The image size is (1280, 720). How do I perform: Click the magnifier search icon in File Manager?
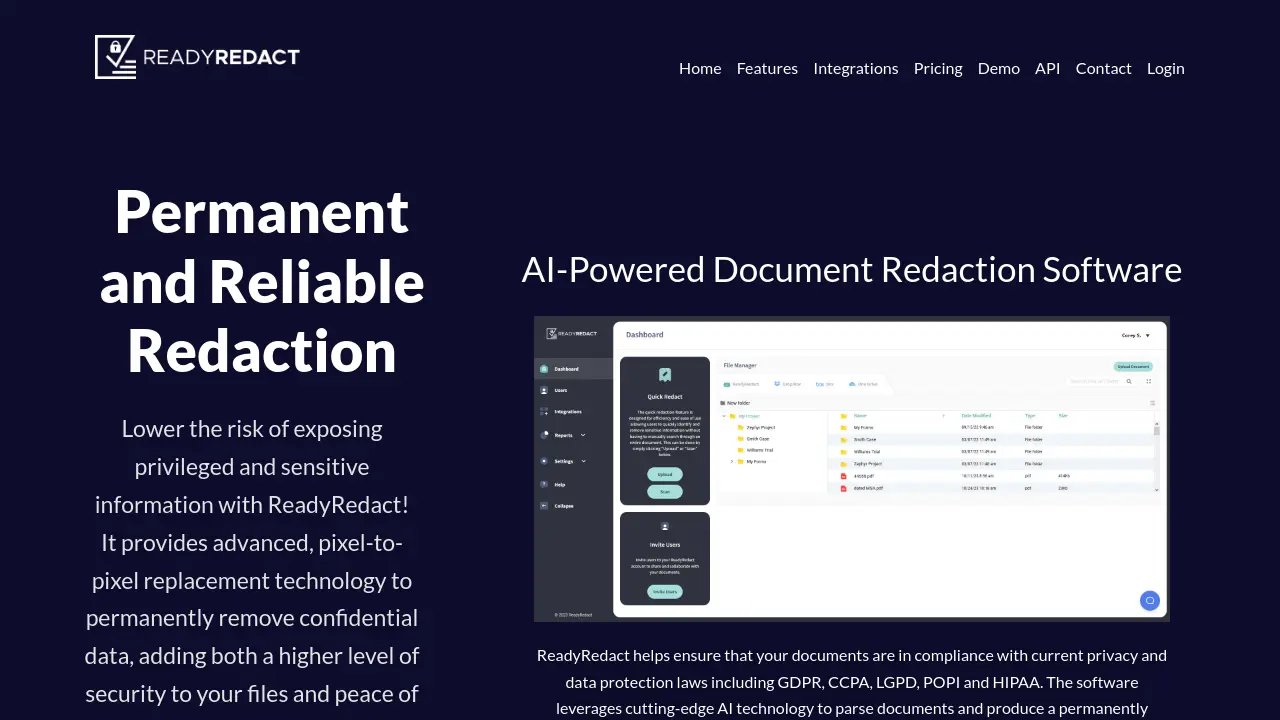pyautogui.click(x=1130, y=381)
